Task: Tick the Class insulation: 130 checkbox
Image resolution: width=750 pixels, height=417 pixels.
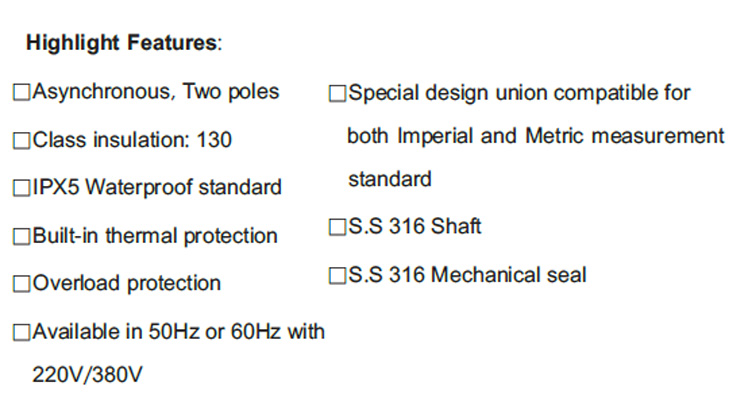Action: [22, 141]
